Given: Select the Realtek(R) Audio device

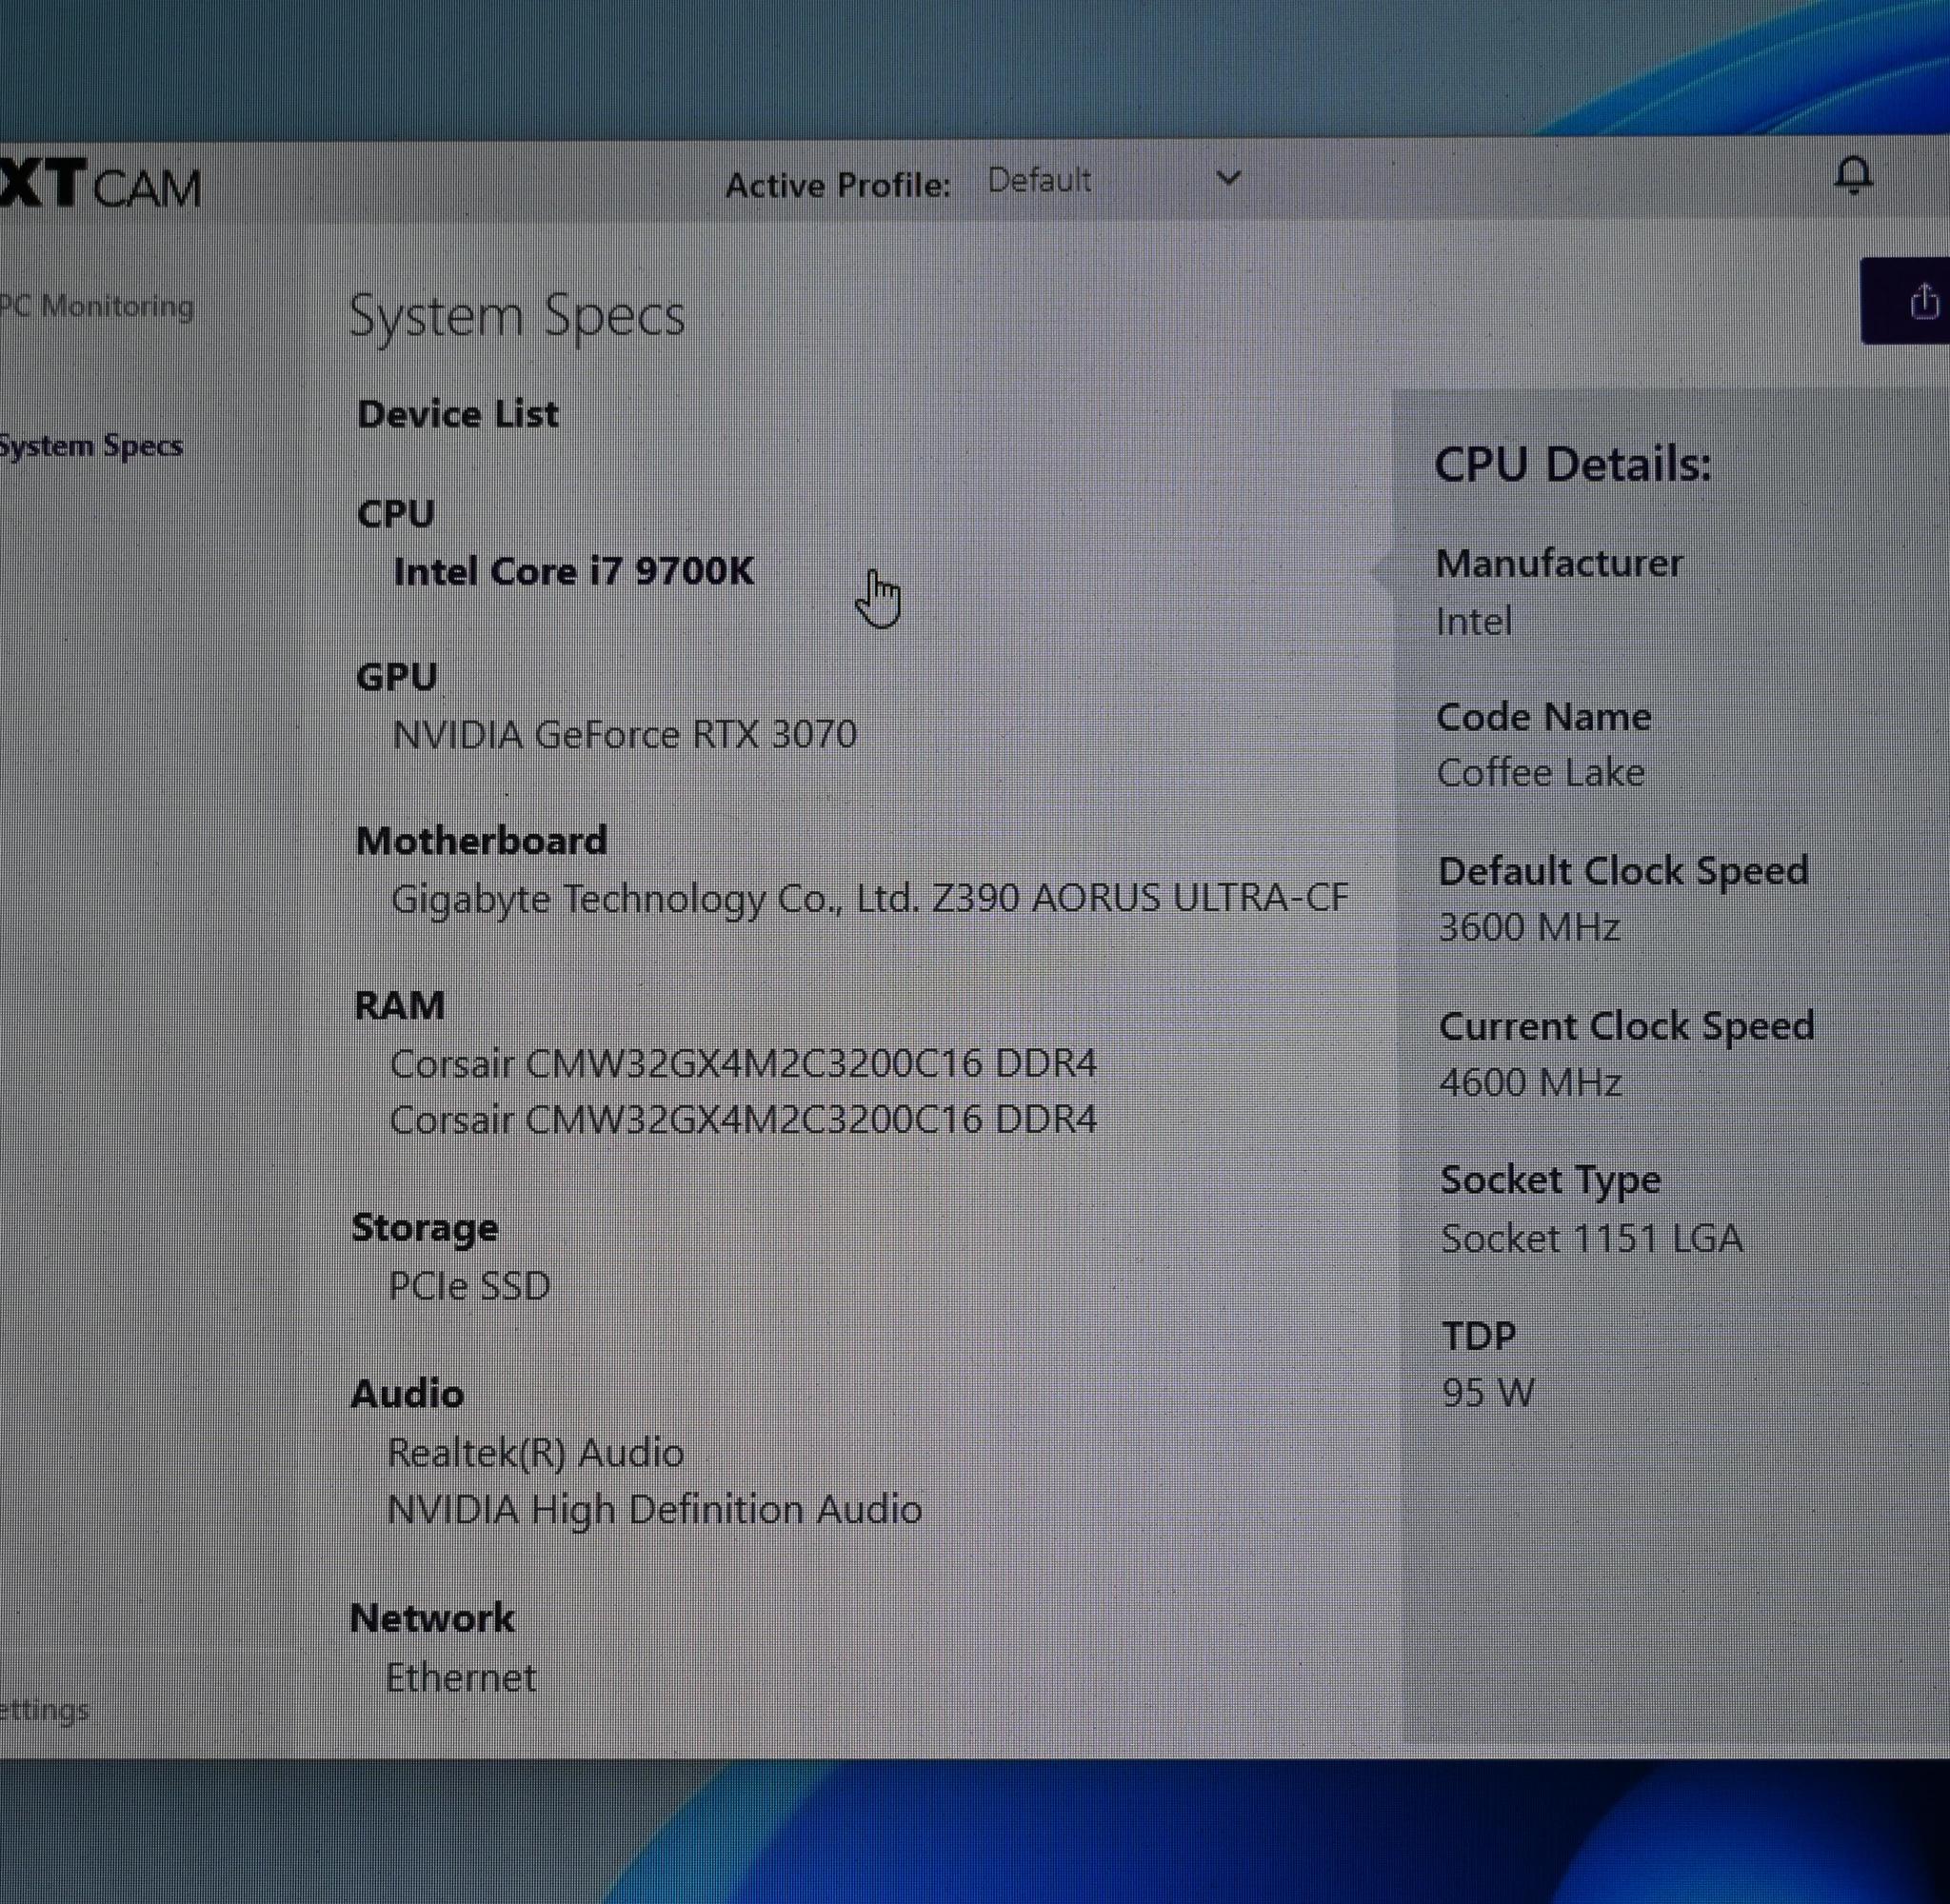Looking at the screenshot, I should 535,1453.
